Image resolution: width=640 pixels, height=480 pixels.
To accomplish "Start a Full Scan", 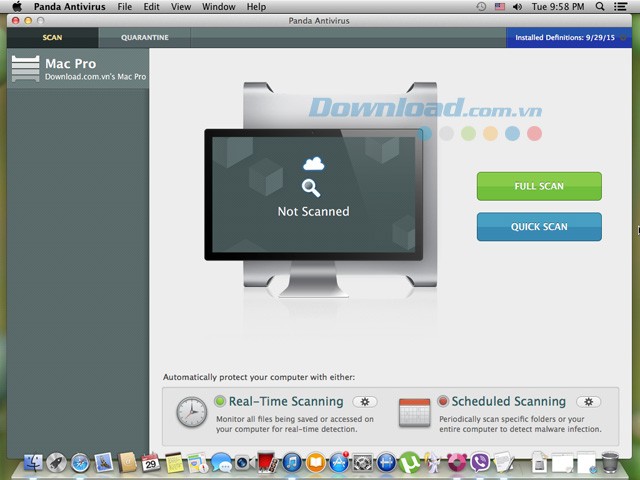I will coord(539,186).
